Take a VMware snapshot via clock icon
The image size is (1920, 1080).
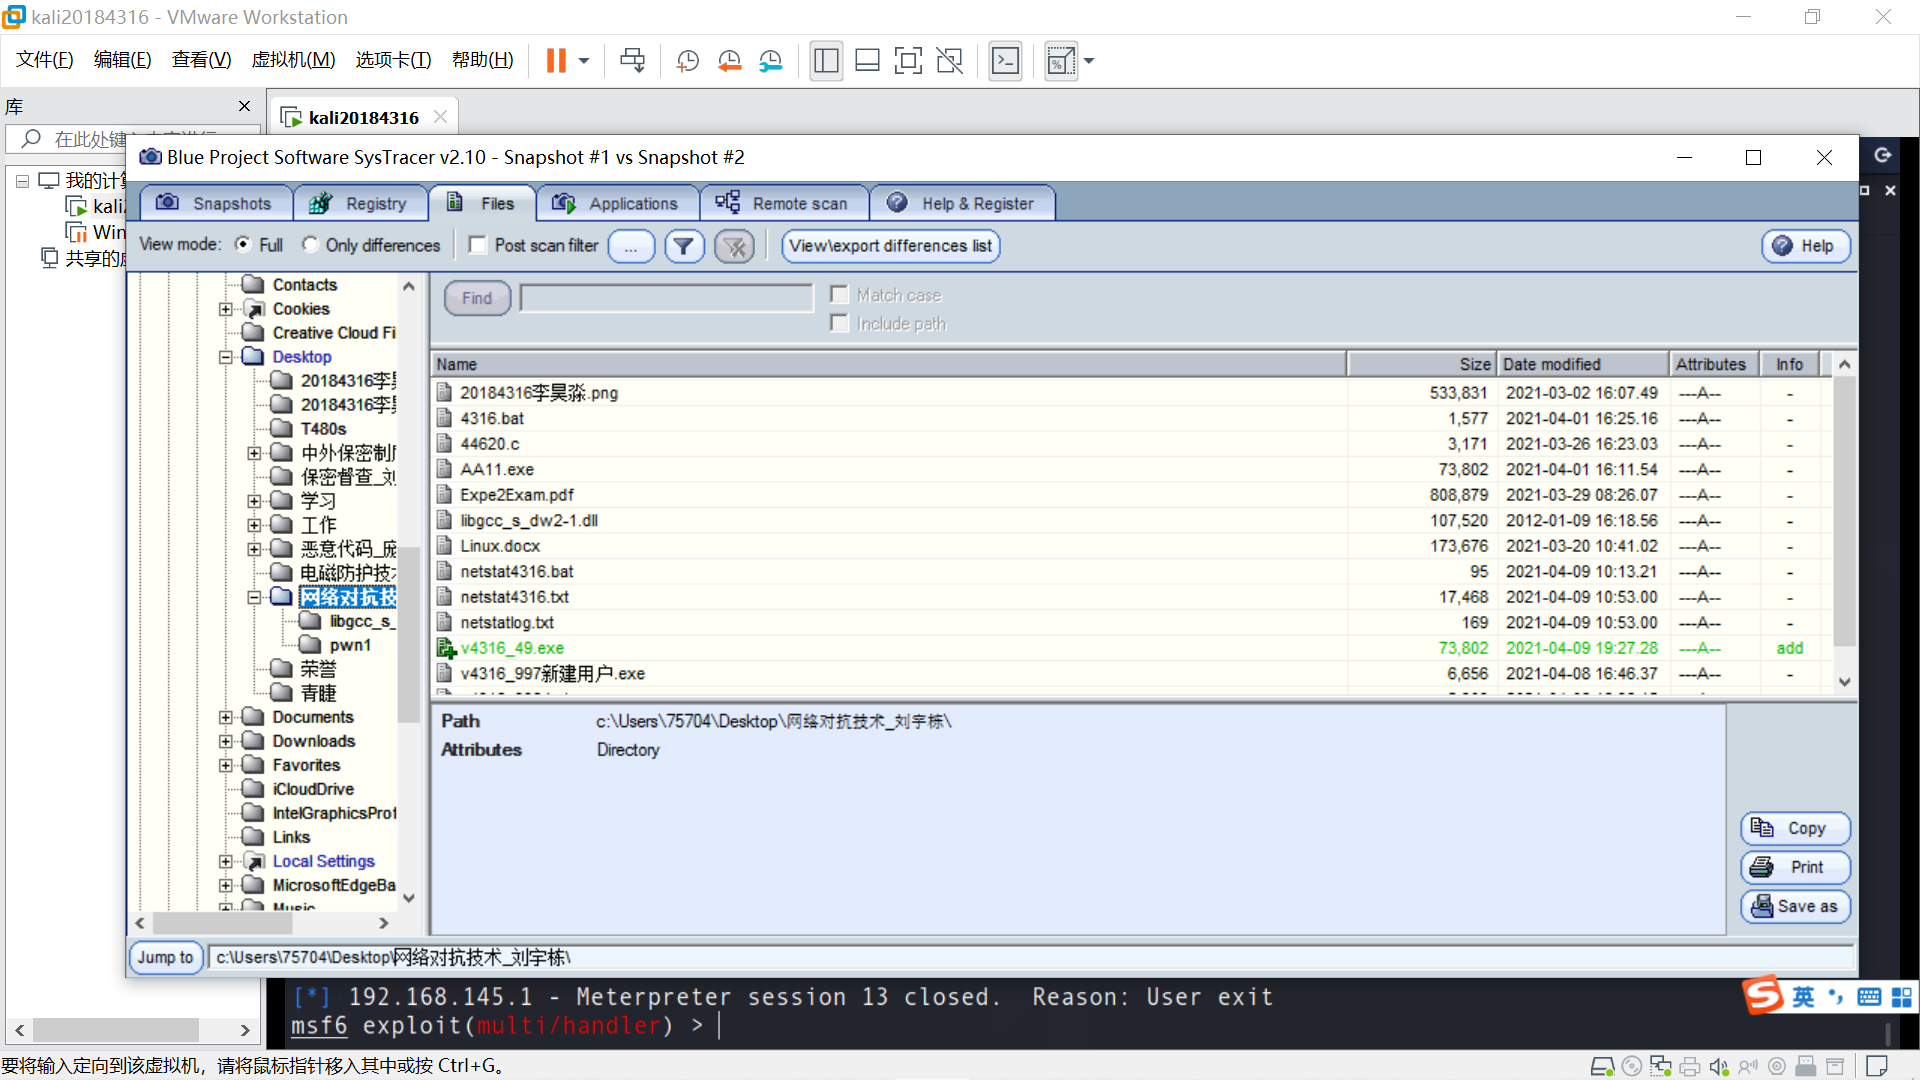pyautogui.click(x=687, y=61)
